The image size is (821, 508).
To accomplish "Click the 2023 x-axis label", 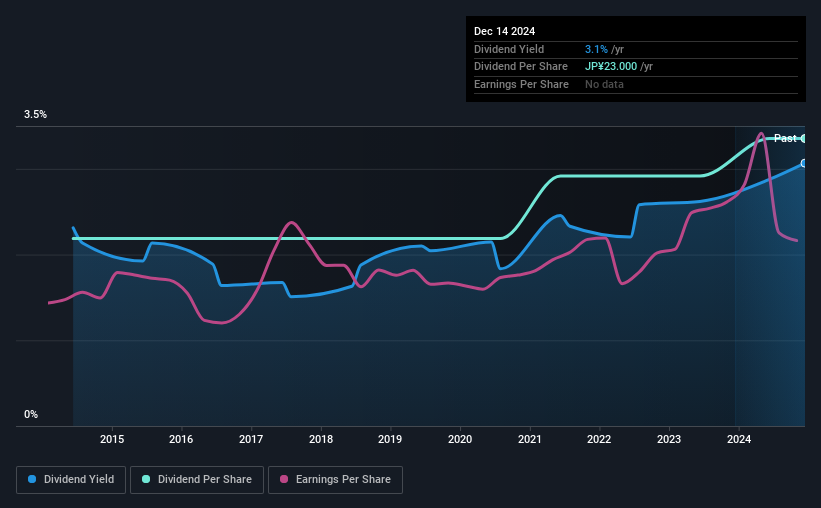I will tap(669, 439).
